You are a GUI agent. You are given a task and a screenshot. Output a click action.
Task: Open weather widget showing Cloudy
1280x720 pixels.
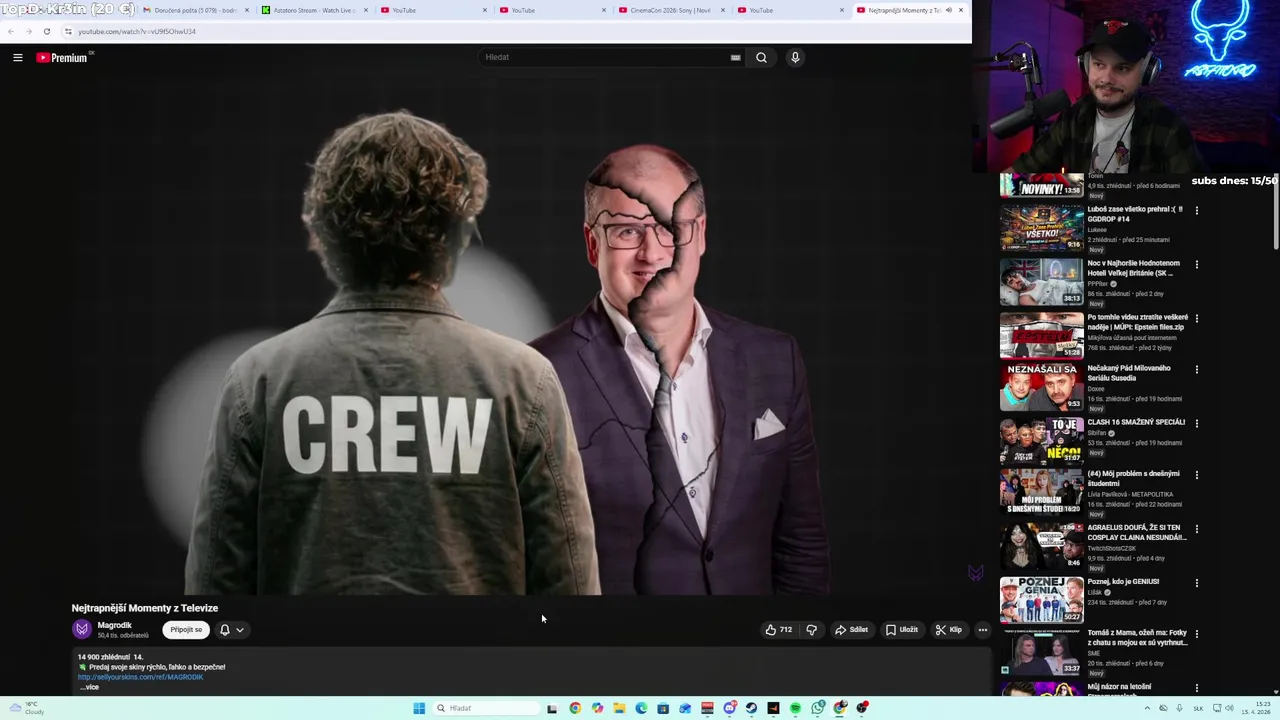(x=28, y=708)
